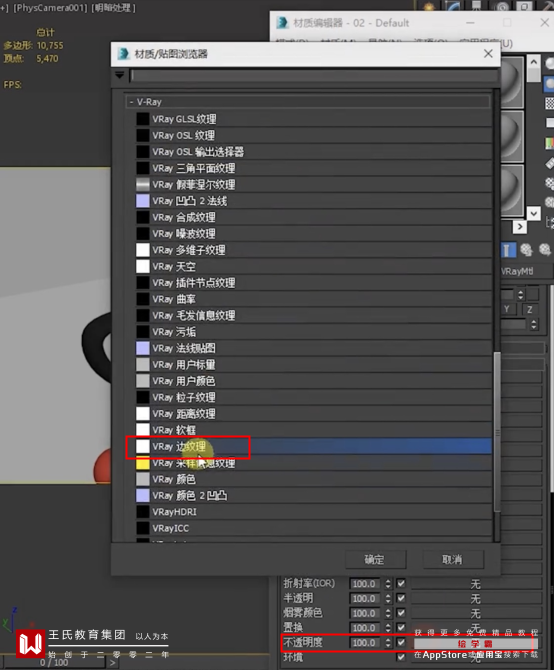Select VRay GLSL纹理 in the list
554x670 pixels.
pyautogui.click(x=313, y=119)
